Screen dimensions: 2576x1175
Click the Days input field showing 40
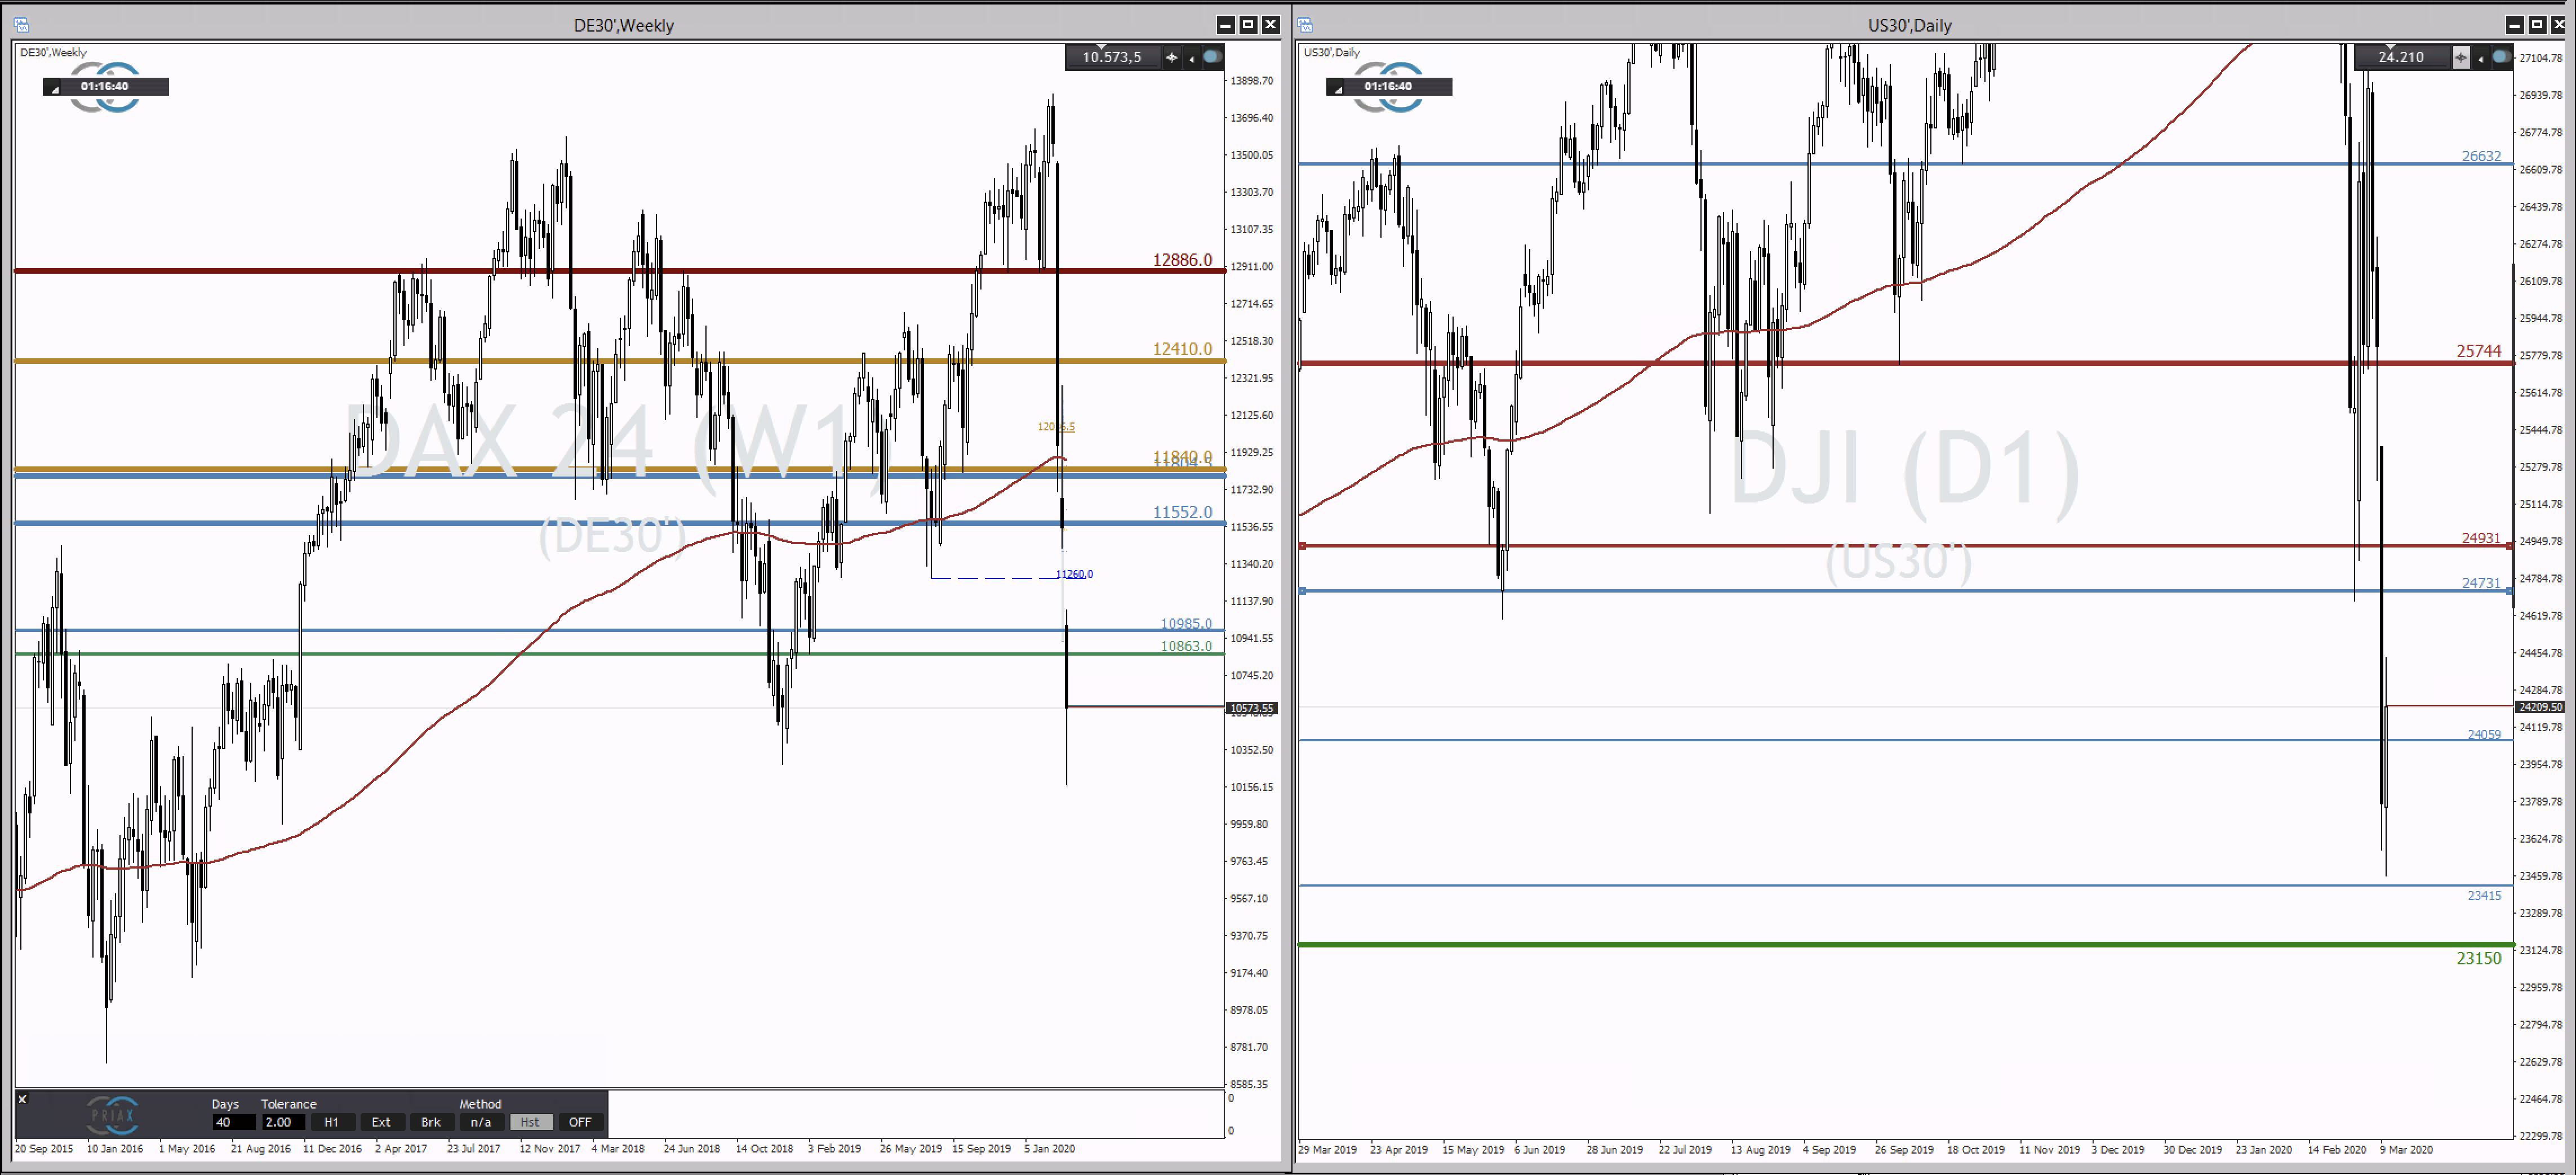(234, 1122)
